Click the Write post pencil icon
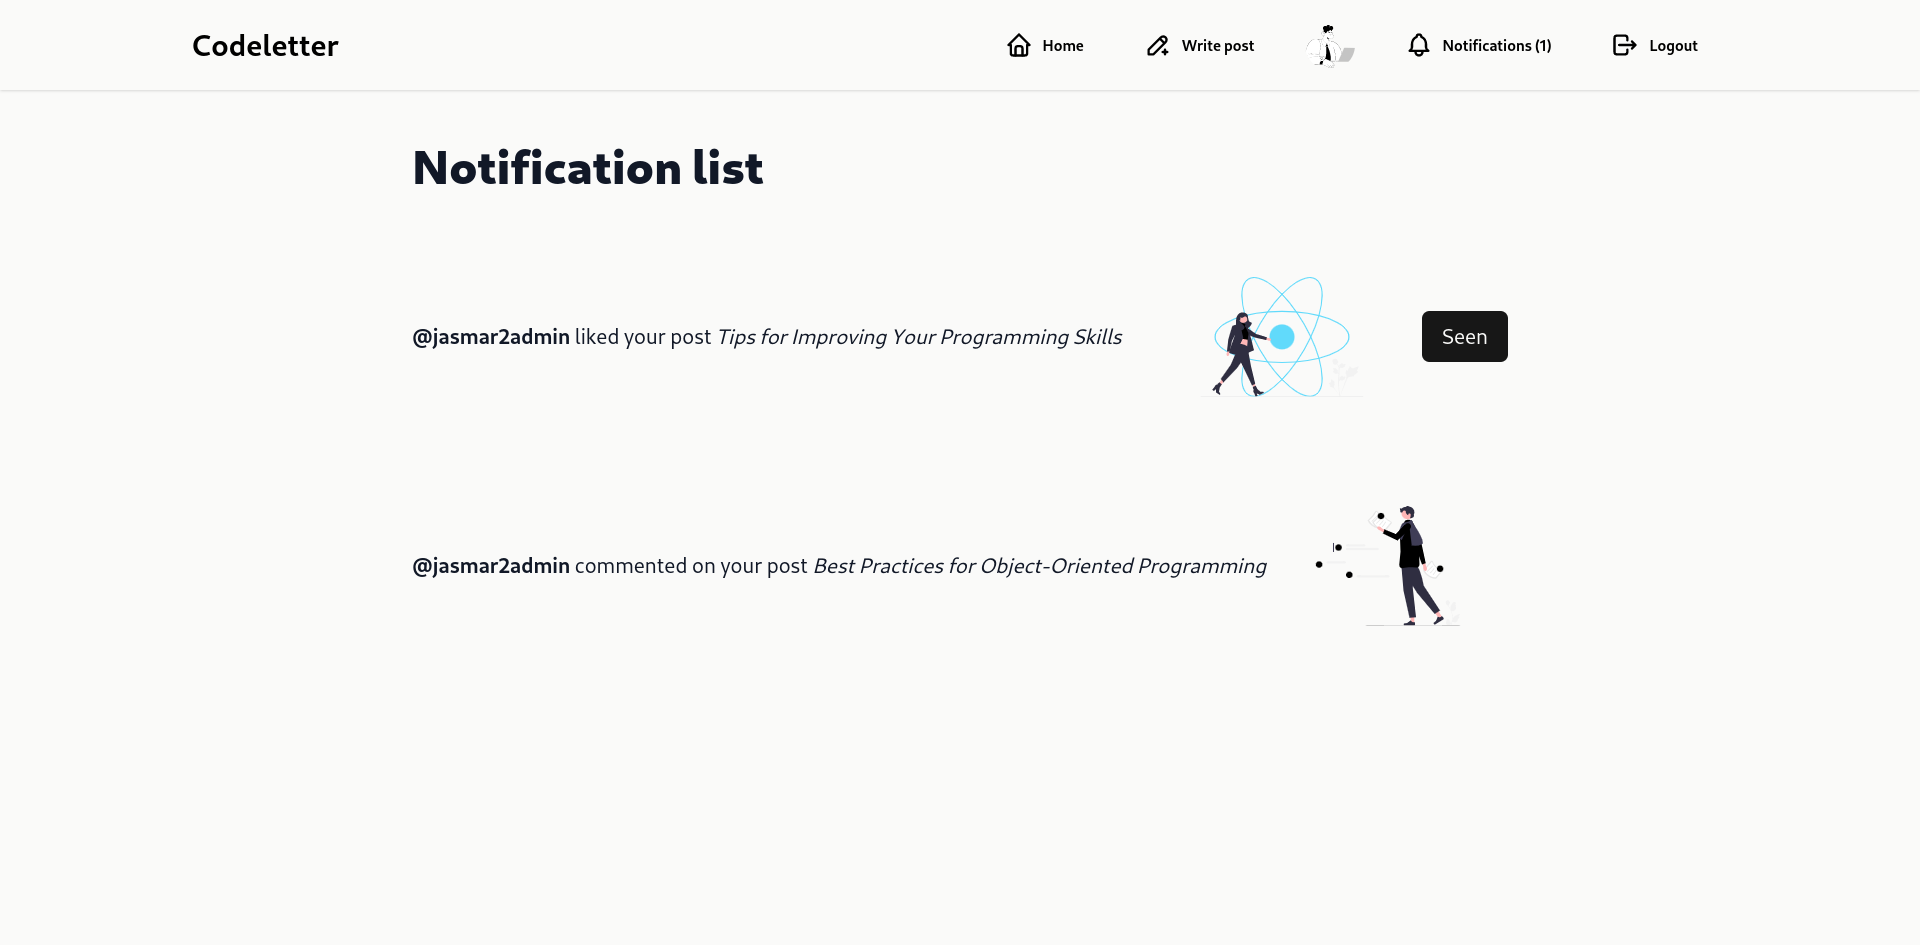Screen dimensions: 1920x945 (x=1158, y=45)
